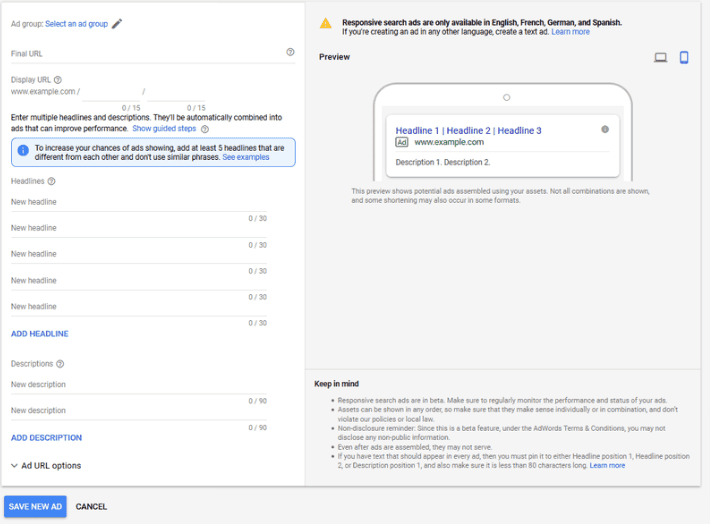Click blue info icon in headlines tip
Screen dimensions: 710x524
point(23,150)
